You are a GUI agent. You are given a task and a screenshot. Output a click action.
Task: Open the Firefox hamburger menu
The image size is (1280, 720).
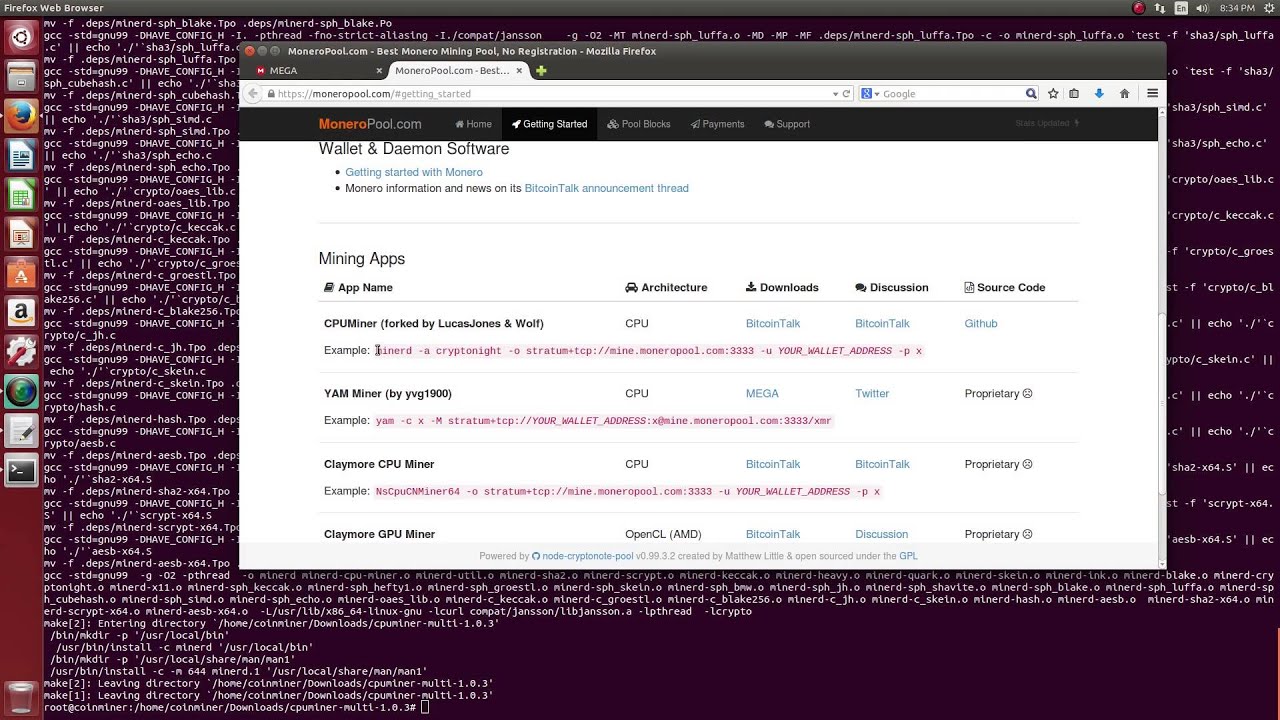pos(1152,93)
